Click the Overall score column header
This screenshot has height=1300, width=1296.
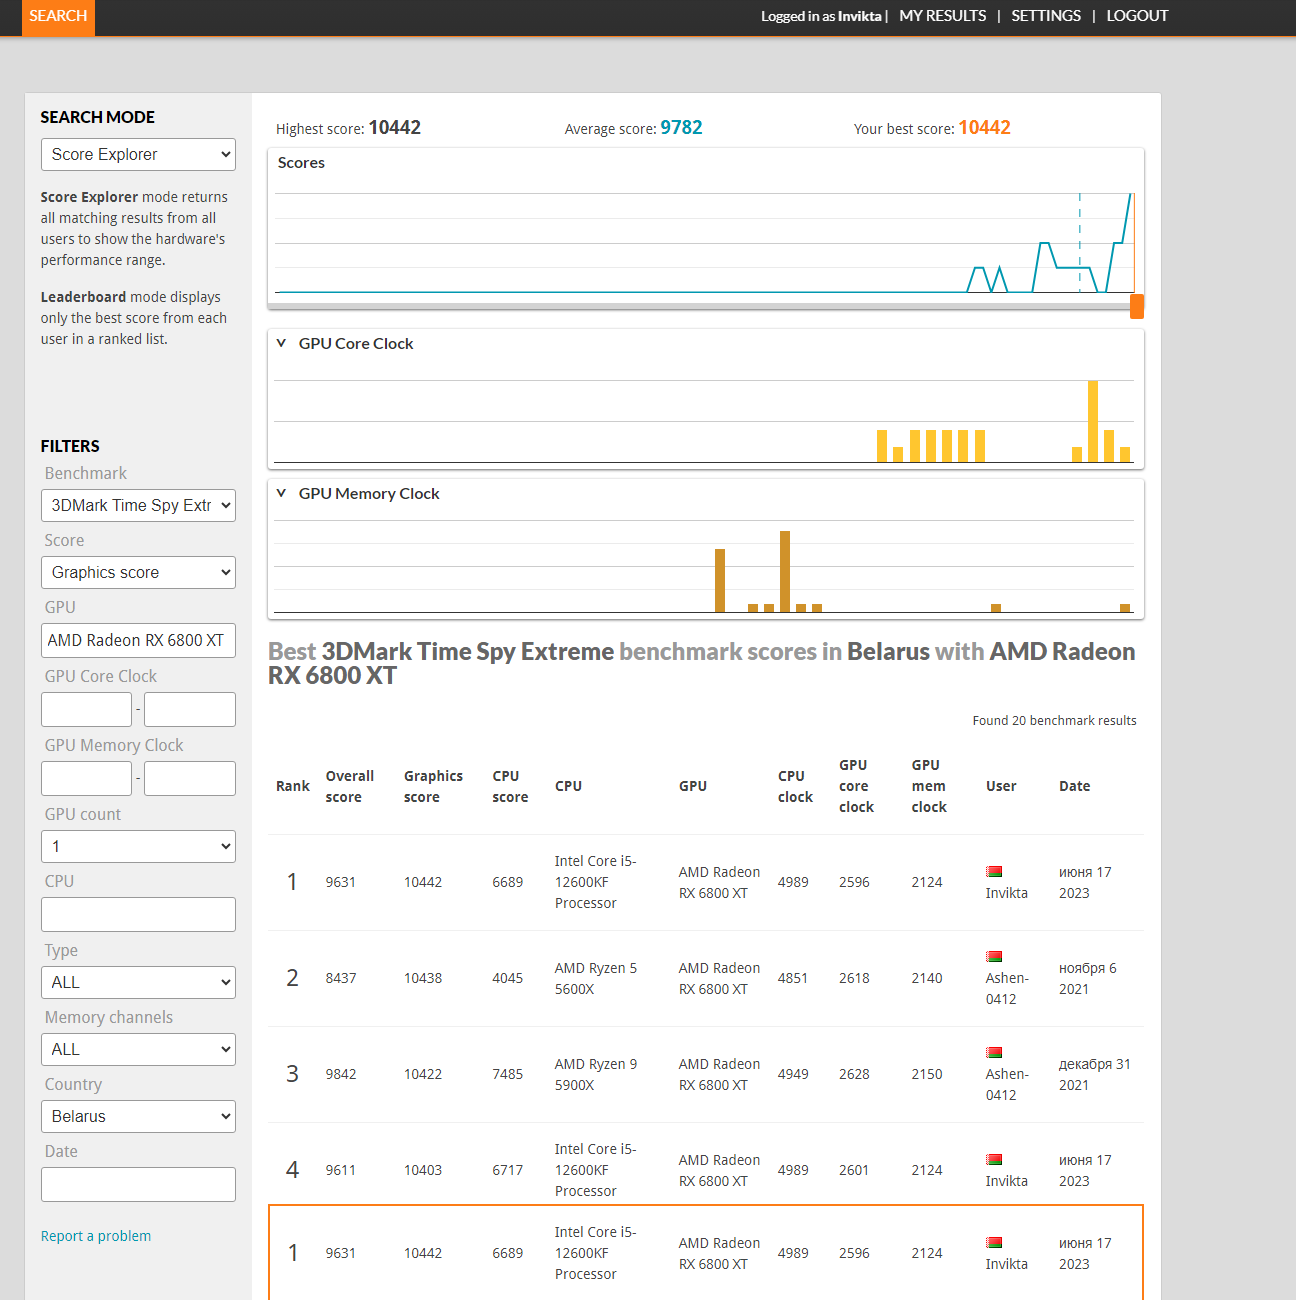350,786
